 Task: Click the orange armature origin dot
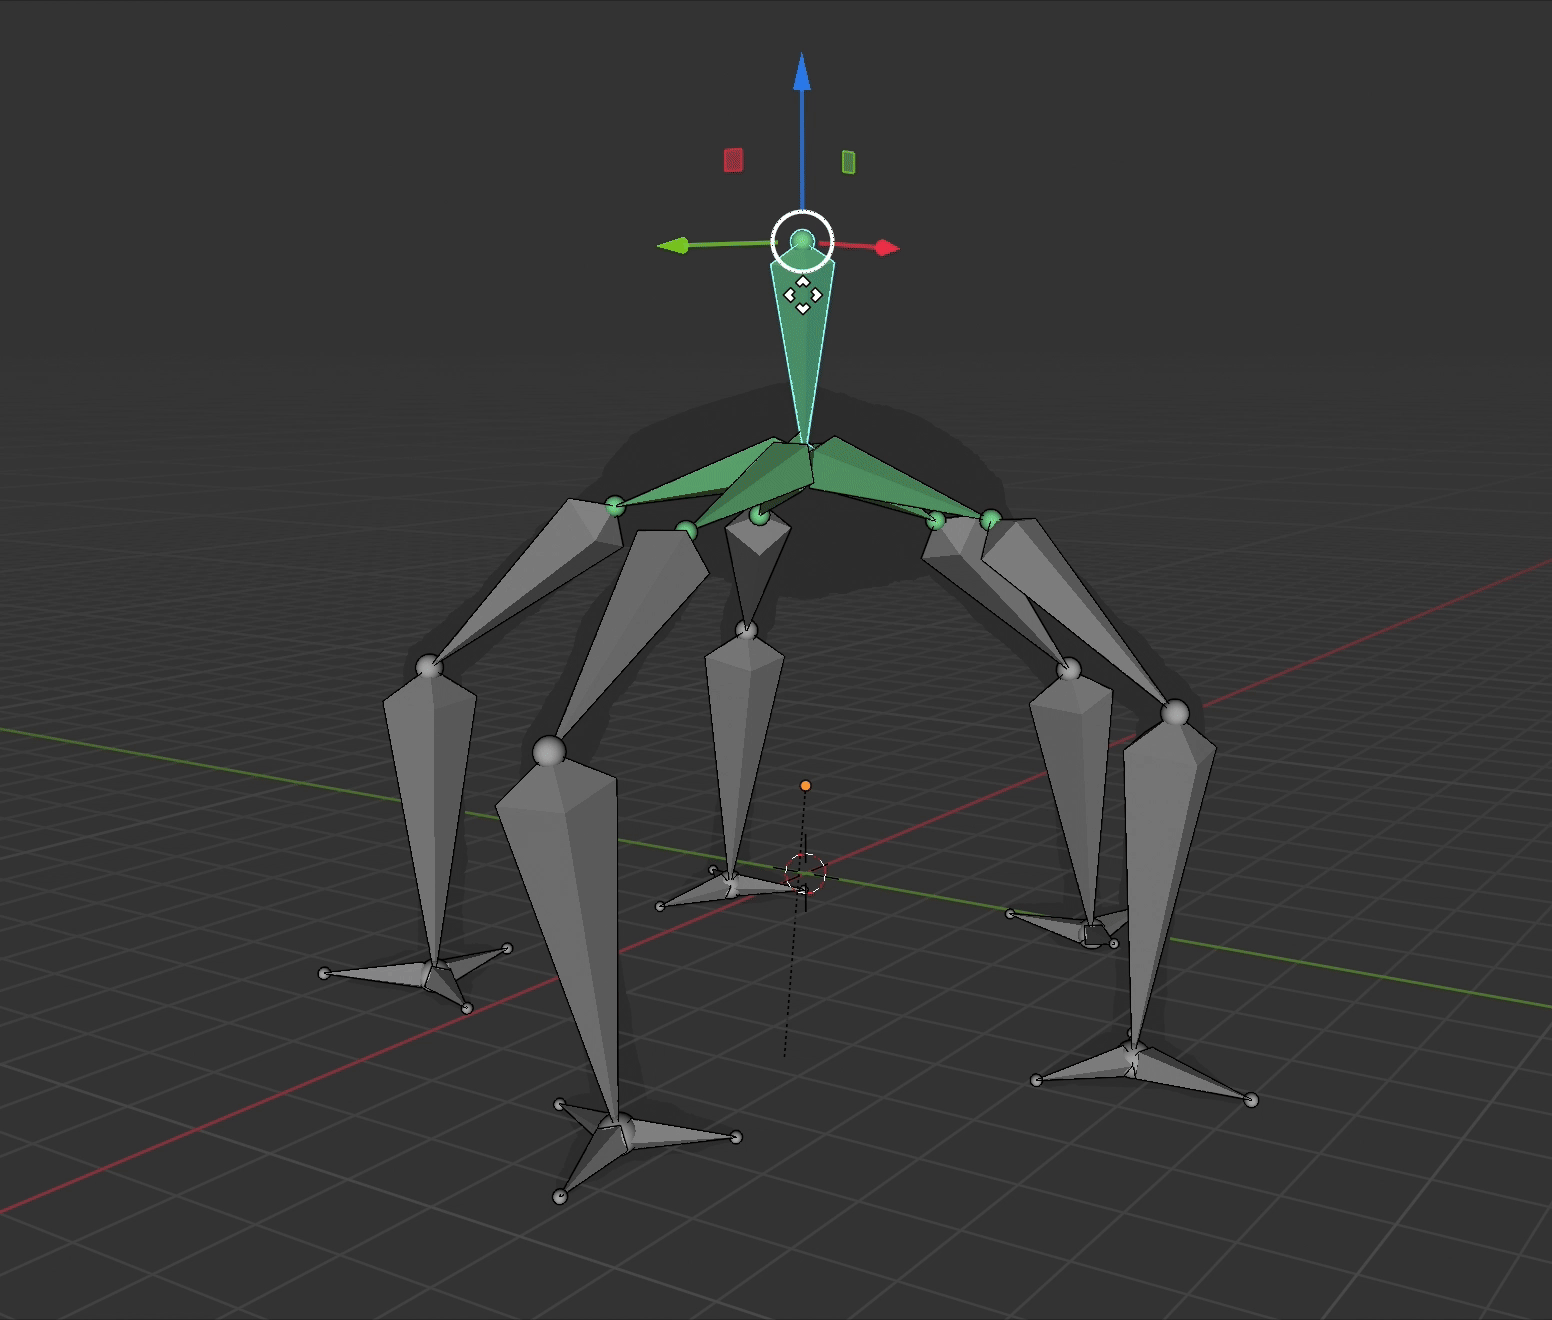(805, 786)
